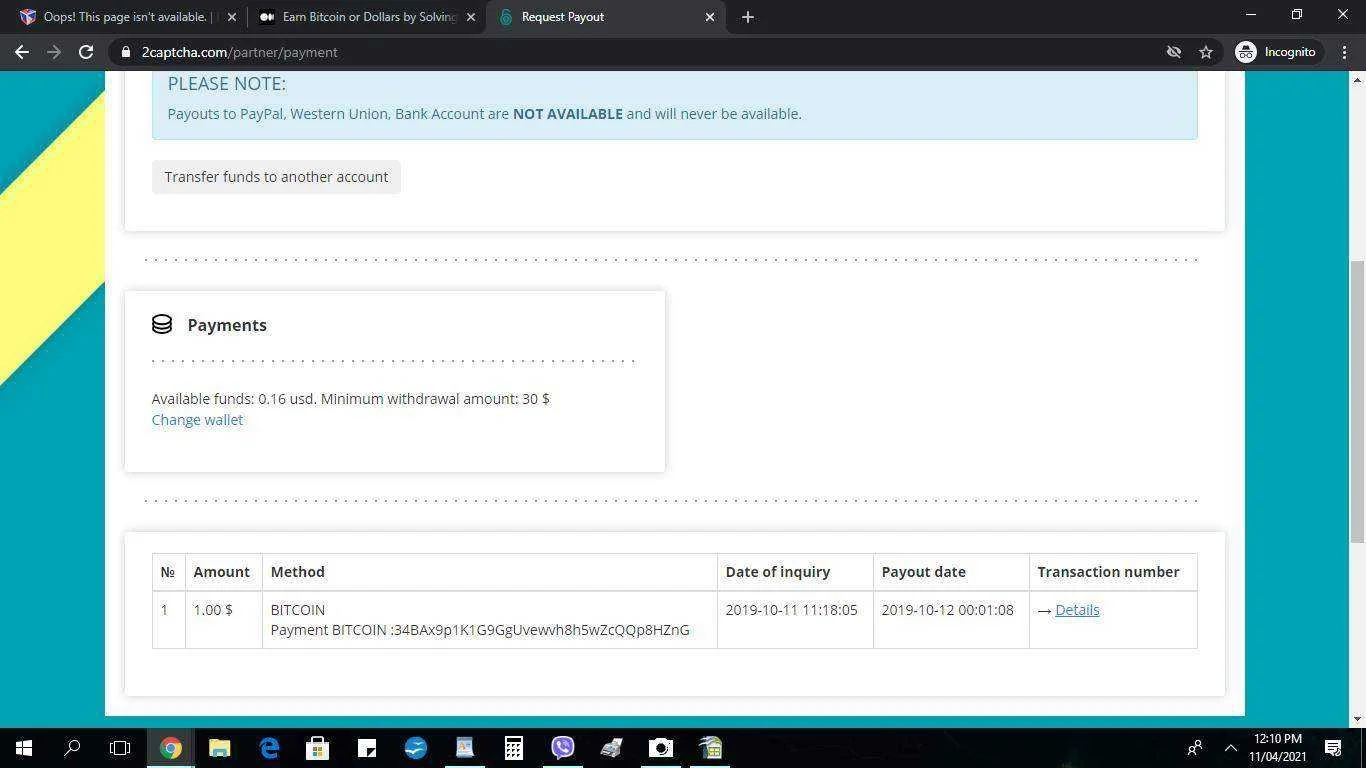Click the taskbar clock showing 12:10 PM
Screen dimensions: 1366x768
(x=1278, y=748)
